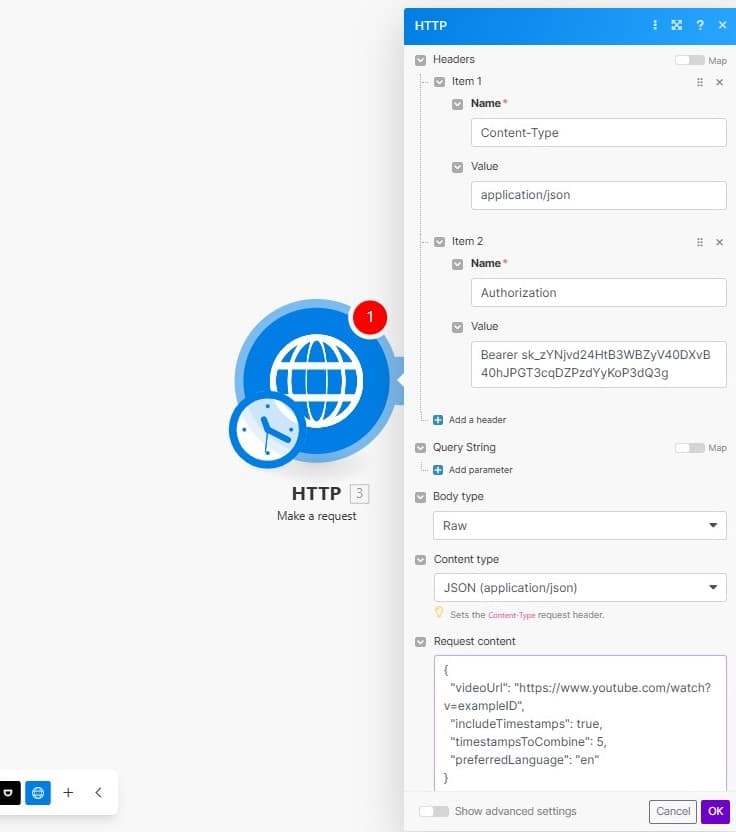Viewport: 736px width, 832px height.
Task: Grab the drag handle for Item 2
Action: [x=700, y=242]
